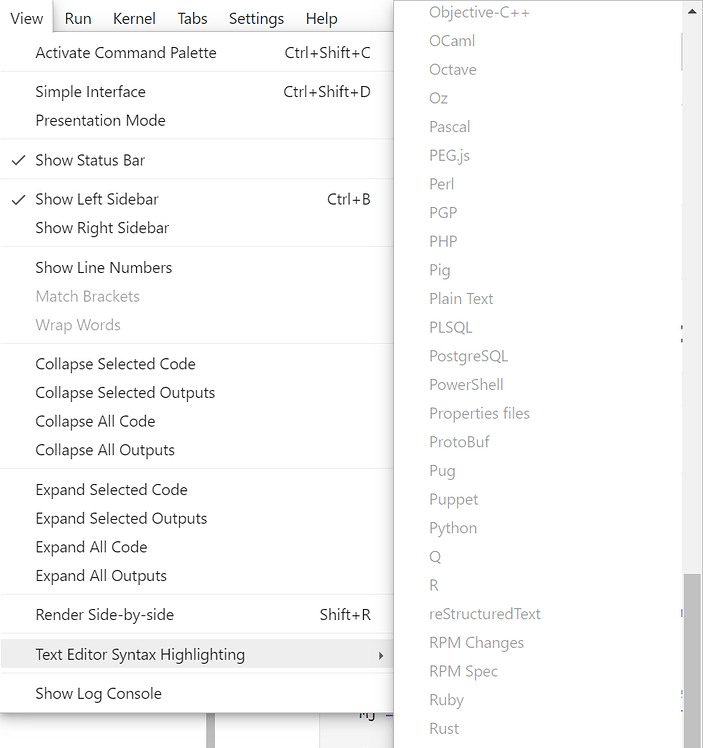Screen dimensions: 703x748
Task: Click Render Side-by-side
Action: 104,615
